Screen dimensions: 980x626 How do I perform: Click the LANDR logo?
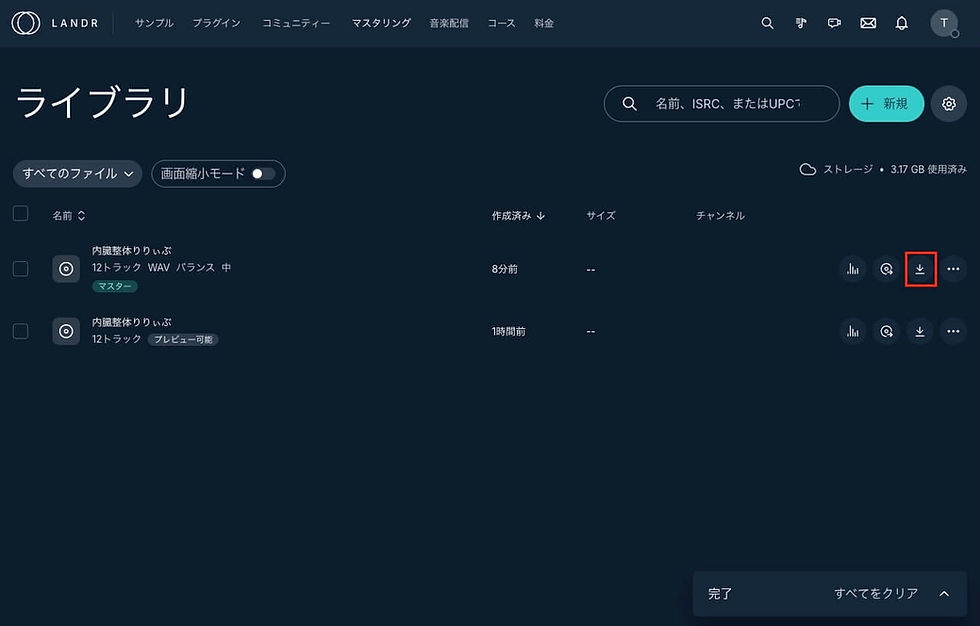55,23
